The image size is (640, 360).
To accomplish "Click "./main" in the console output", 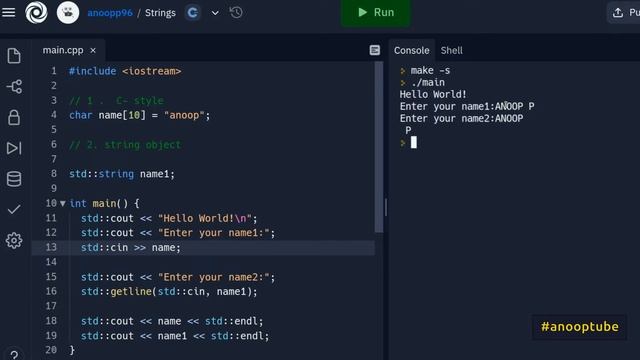I will tap(428, 82).
